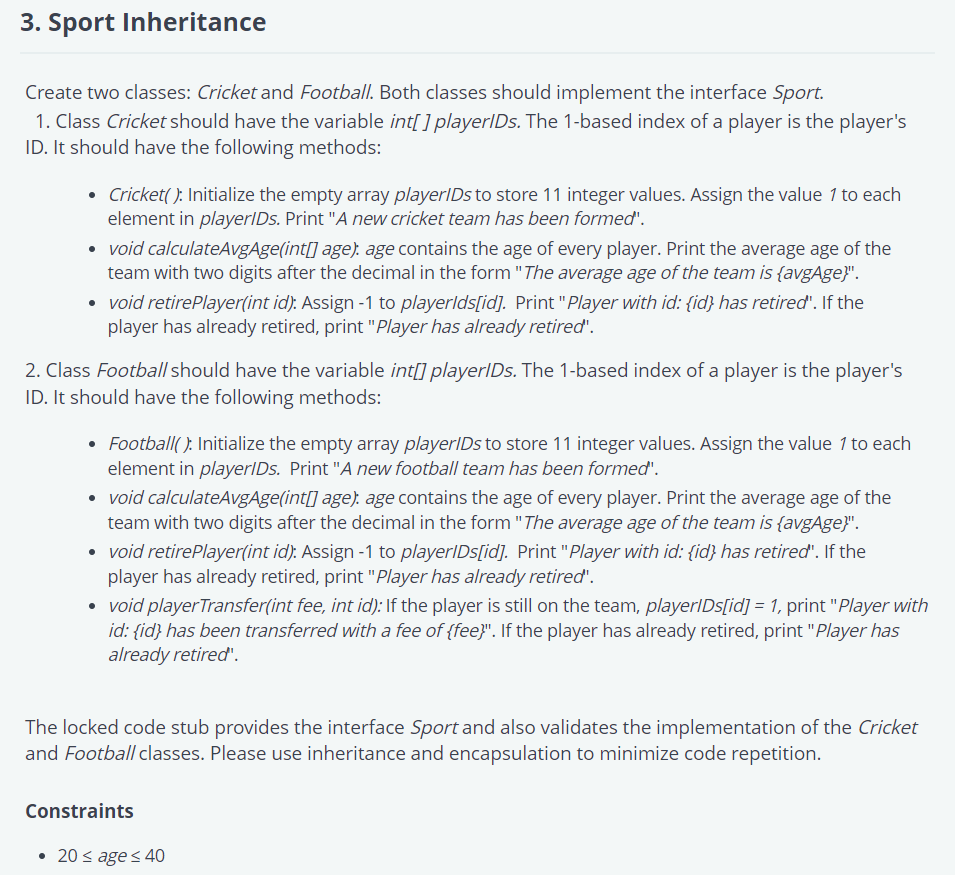This screenshot has height=875, width=955.
Task: Click 'void retirePlayer(int id)' under Cricket
Action: pyautogui.click(x=201, y=303)
